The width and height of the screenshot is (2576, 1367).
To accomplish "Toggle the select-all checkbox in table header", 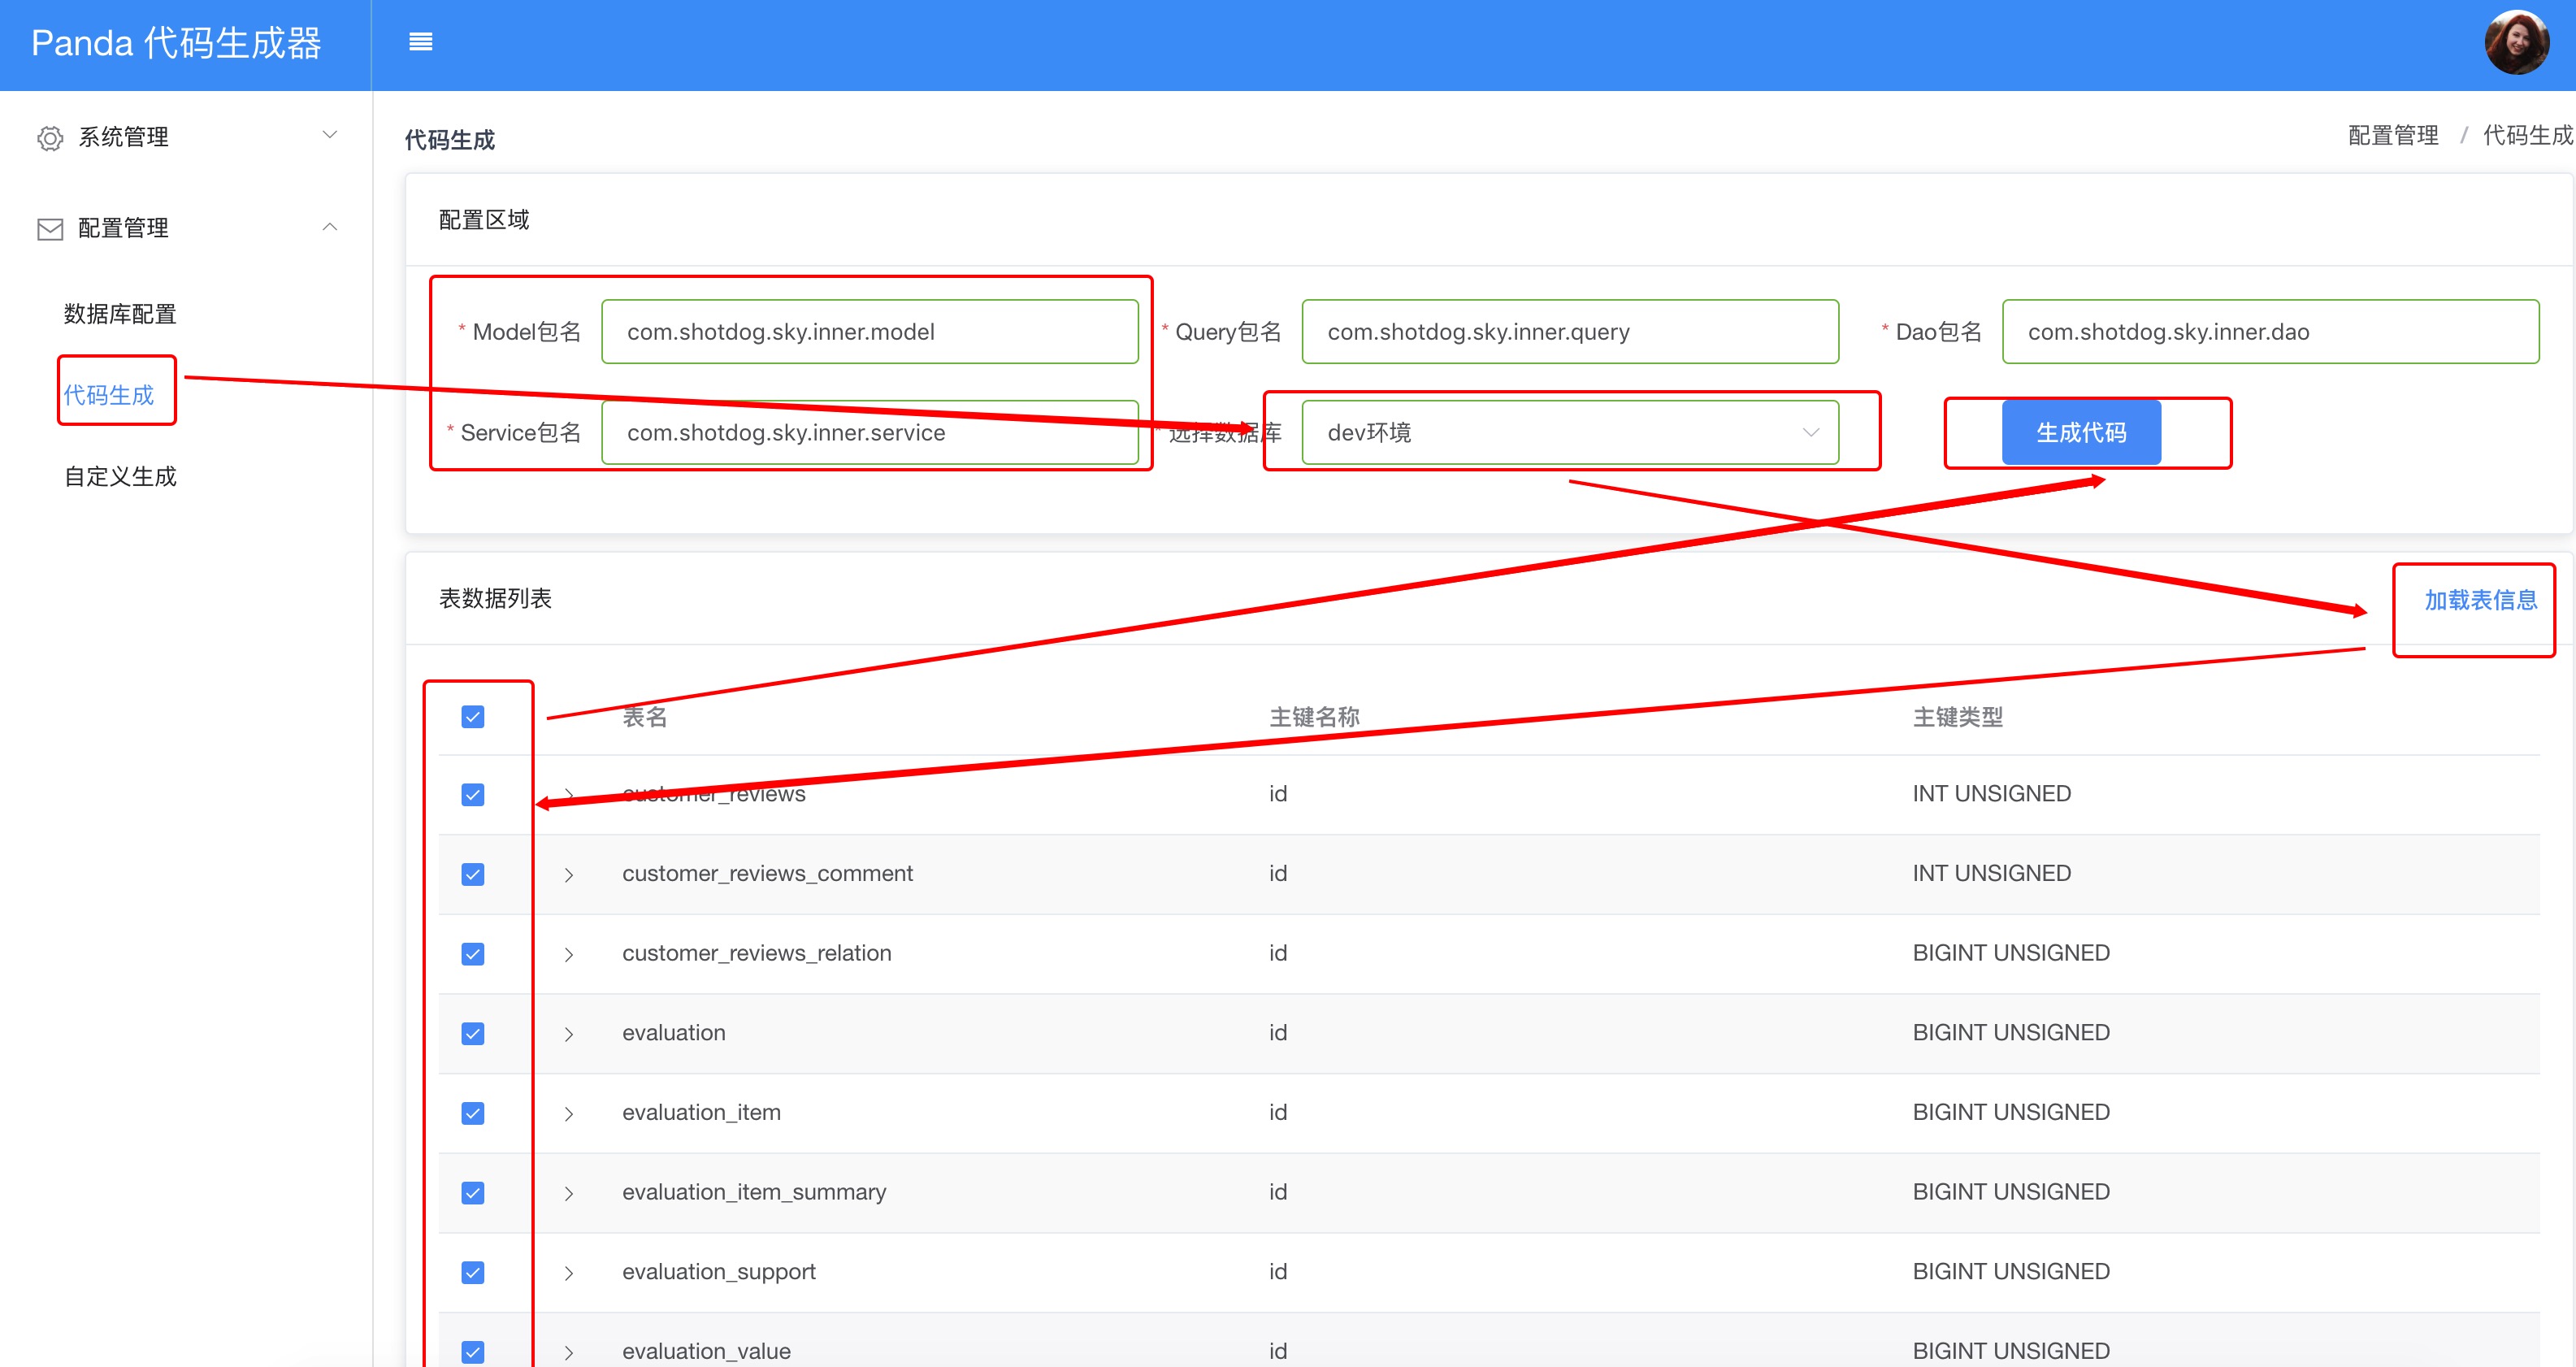I will click(x=473, y=717).
